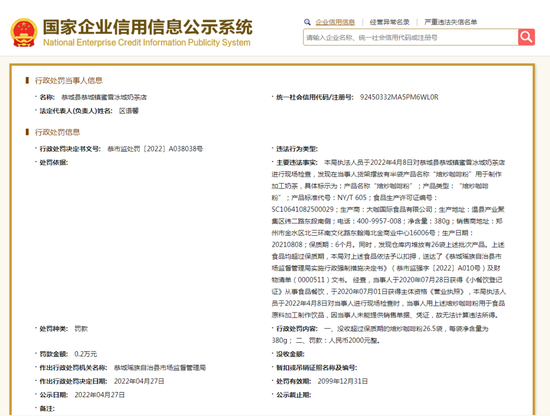The height and width of the screenshot is (416, 550).
Task: Click the small blue magnifier icon
Action: coord(307,22)
